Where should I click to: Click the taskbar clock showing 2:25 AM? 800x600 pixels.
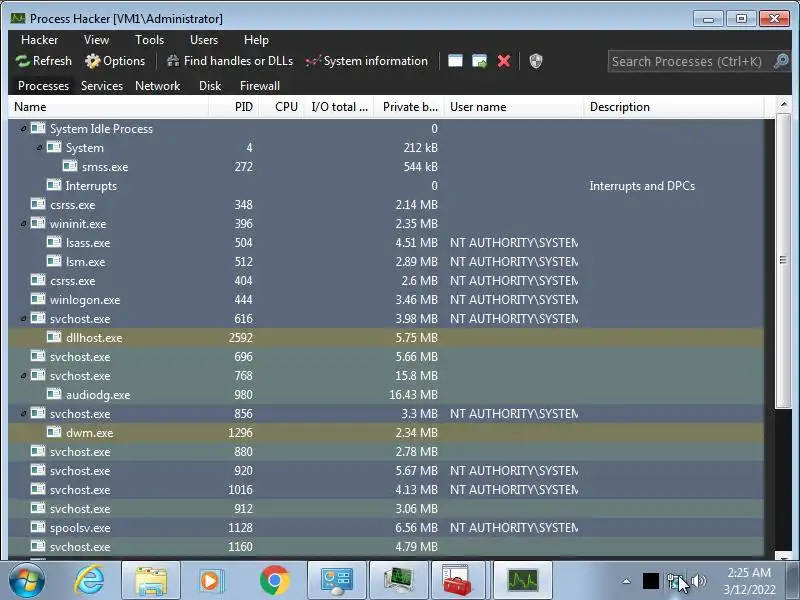tap(748, 581)
